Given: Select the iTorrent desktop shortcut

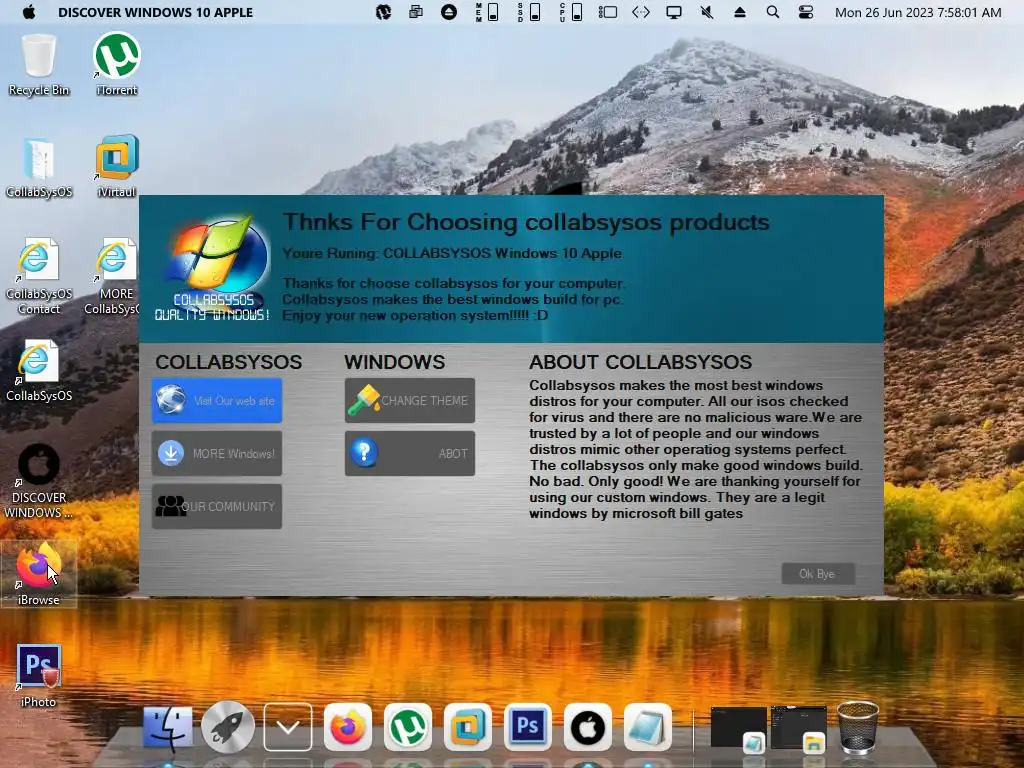Looking at the screenshot, I should tap(117, 65).
